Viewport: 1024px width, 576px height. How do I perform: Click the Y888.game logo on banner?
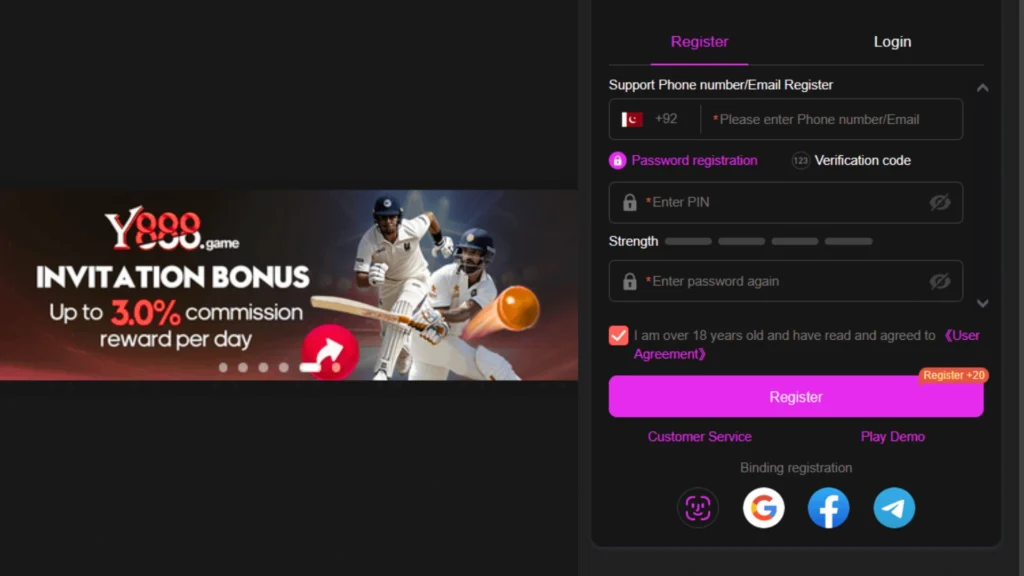coord(172,229)
